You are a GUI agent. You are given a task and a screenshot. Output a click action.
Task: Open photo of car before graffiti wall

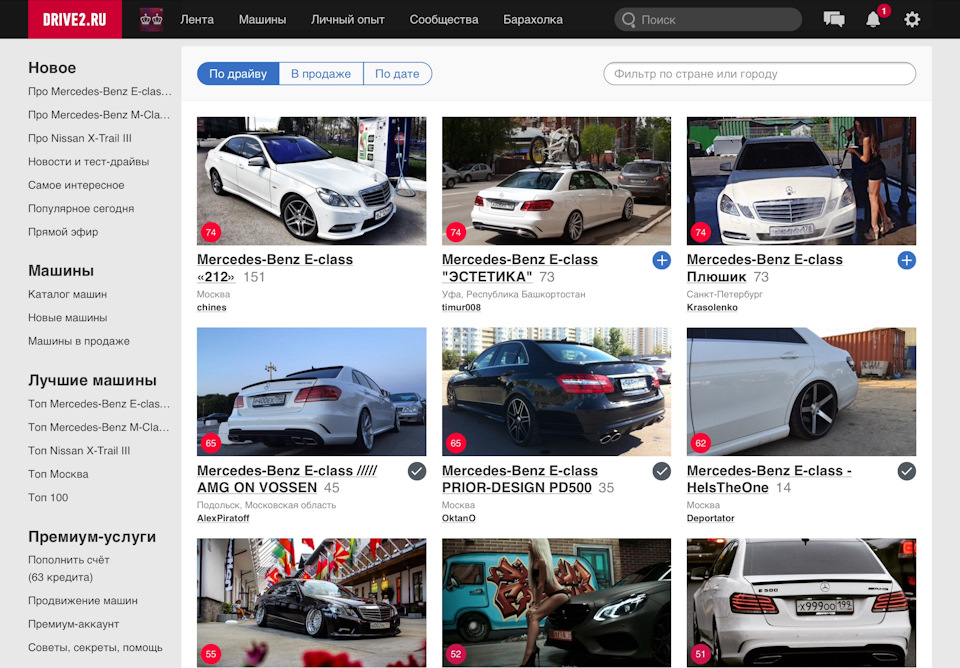(557, 602)
